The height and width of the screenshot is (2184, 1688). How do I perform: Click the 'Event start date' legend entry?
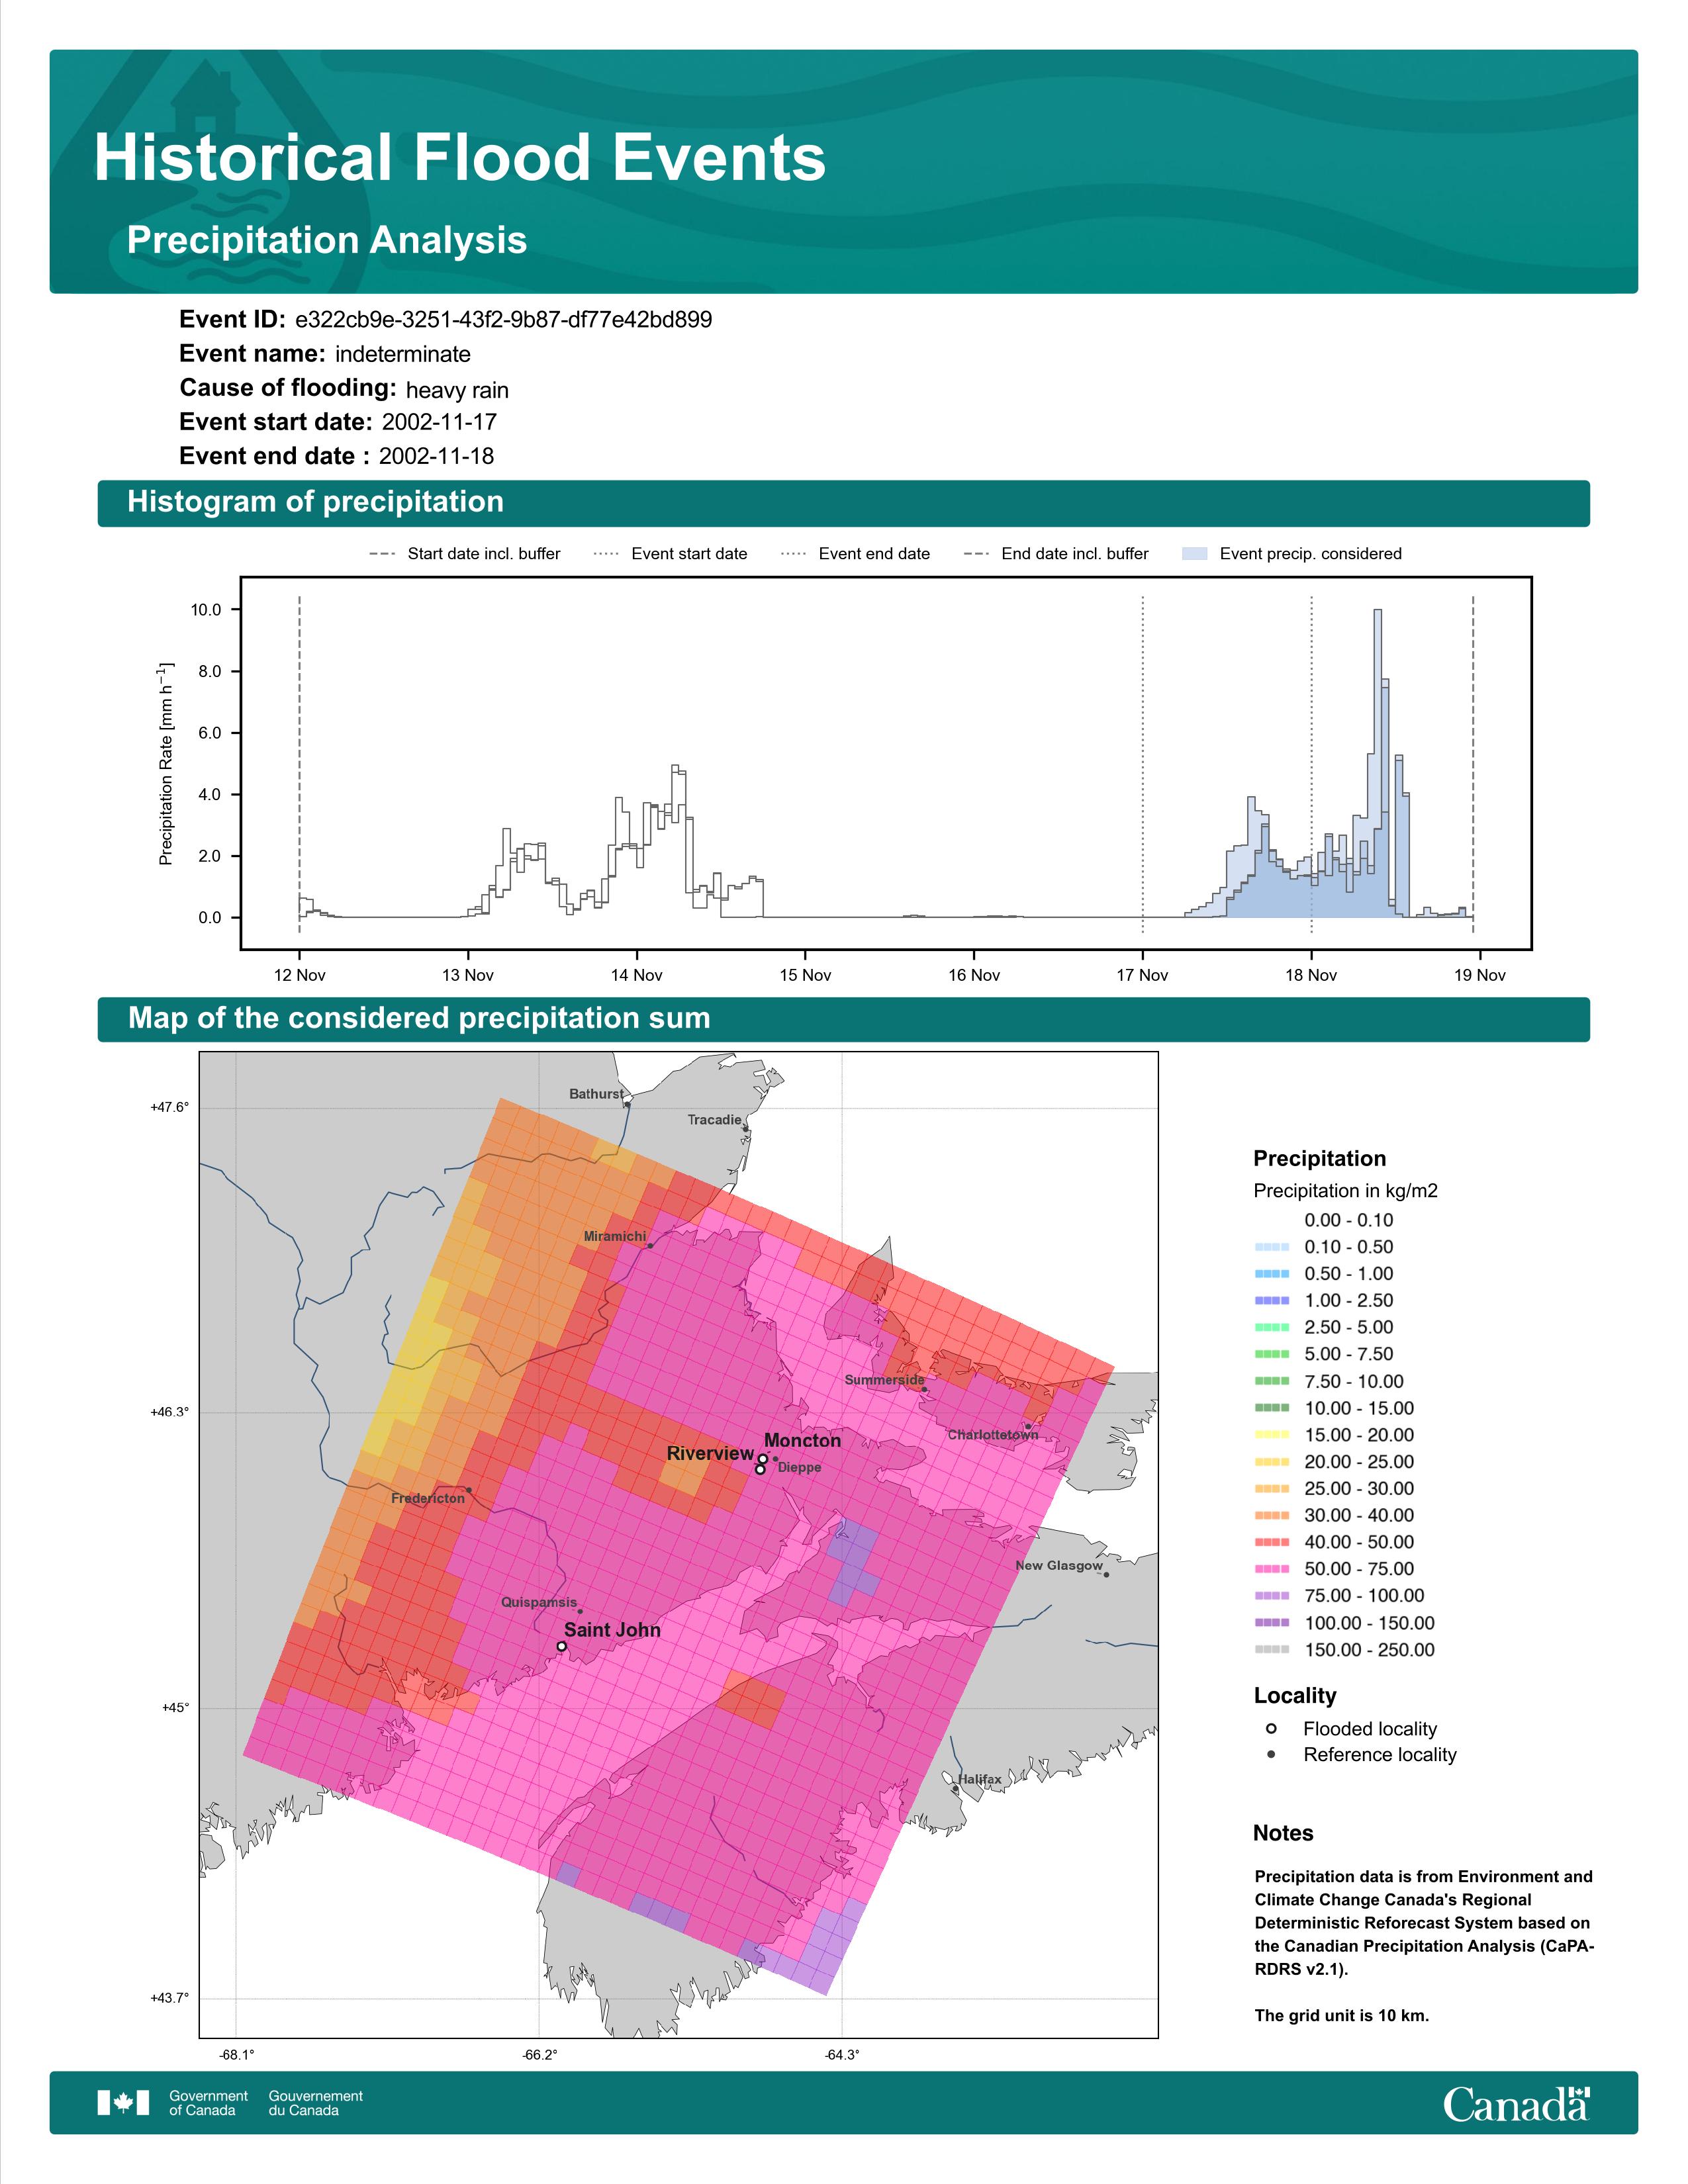pos(670,554)
